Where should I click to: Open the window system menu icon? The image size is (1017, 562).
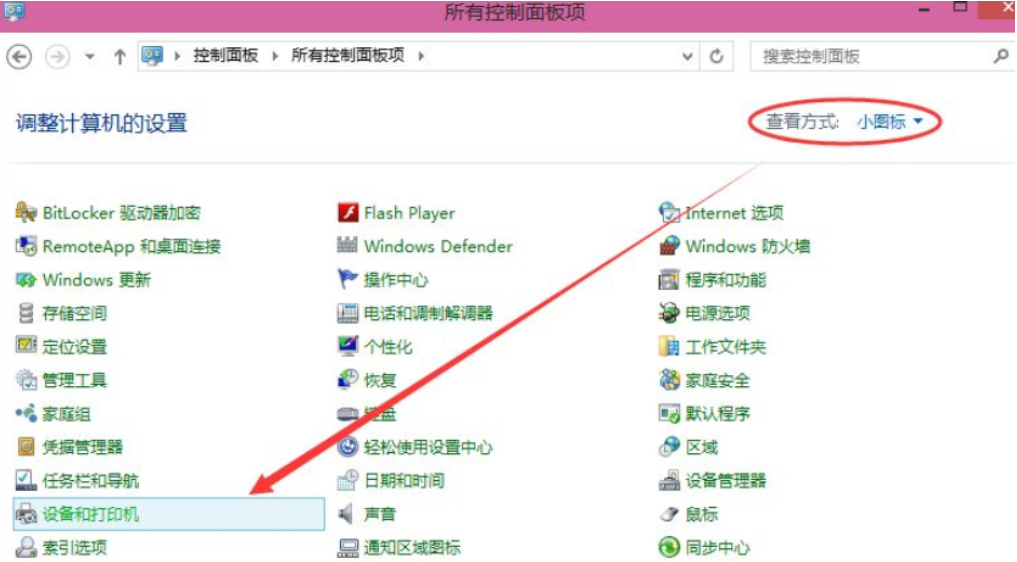14,11
